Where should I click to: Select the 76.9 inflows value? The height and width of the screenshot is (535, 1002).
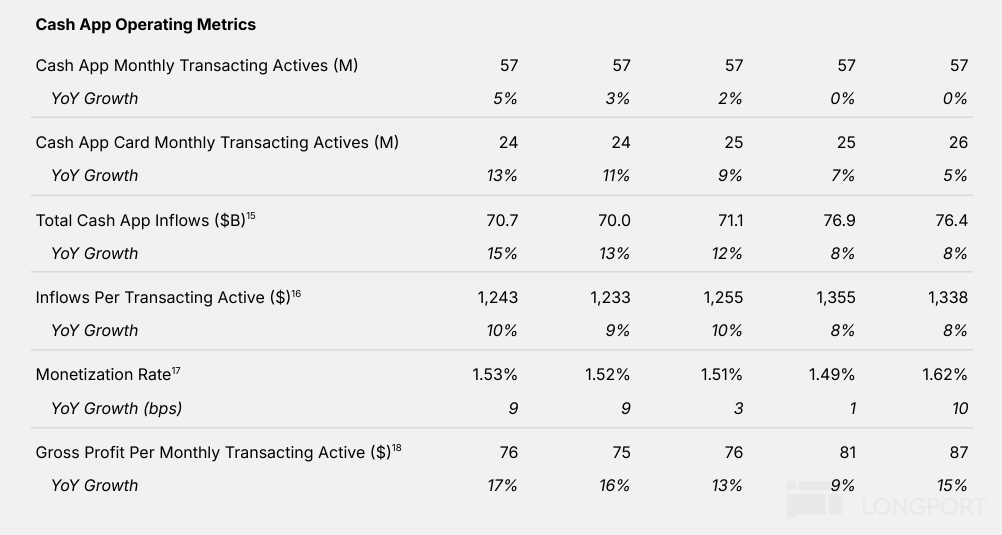pyautogui.click(x=838, y=220)
